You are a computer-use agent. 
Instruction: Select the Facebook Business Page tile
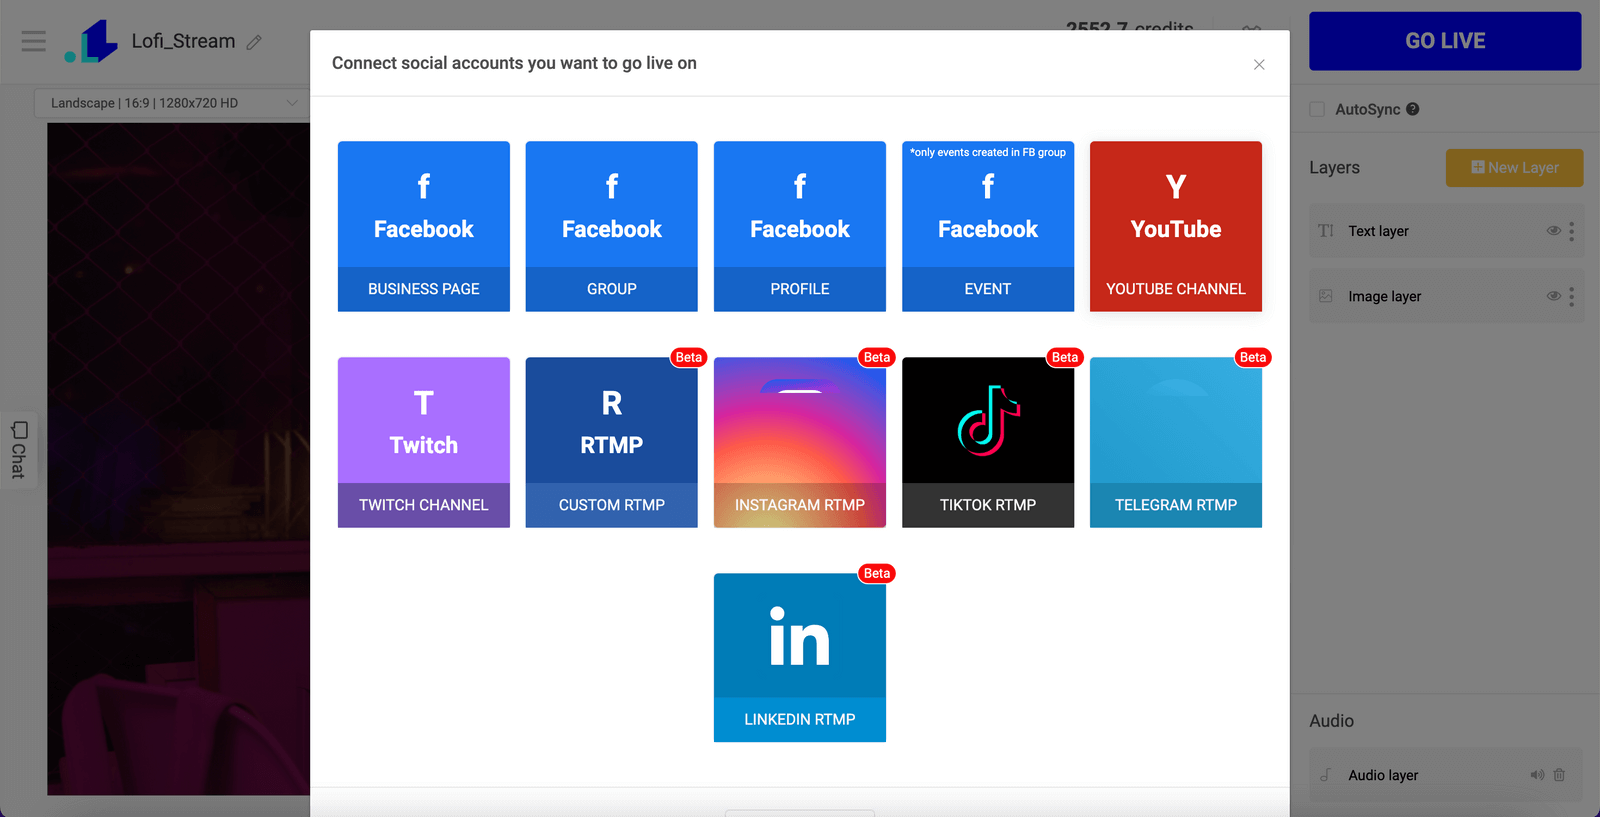[424, 226]
